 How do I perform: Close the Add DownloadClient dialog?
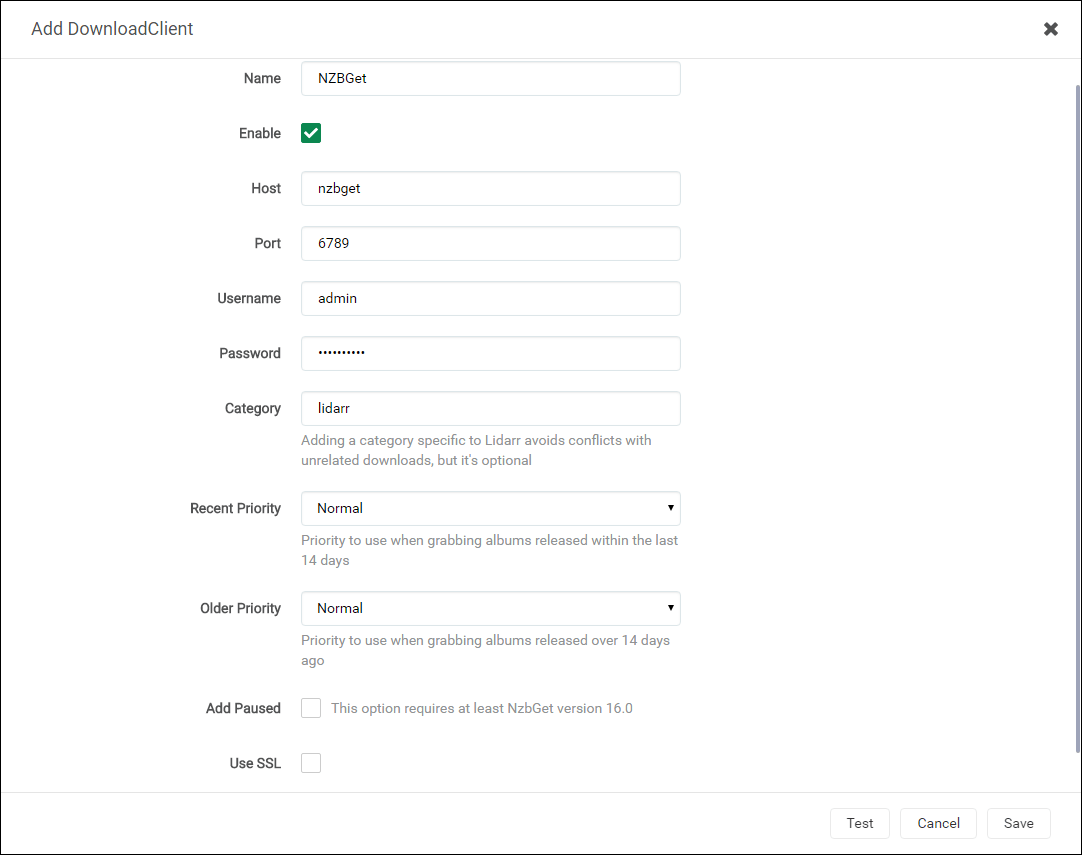click(x=1050, y=29)
